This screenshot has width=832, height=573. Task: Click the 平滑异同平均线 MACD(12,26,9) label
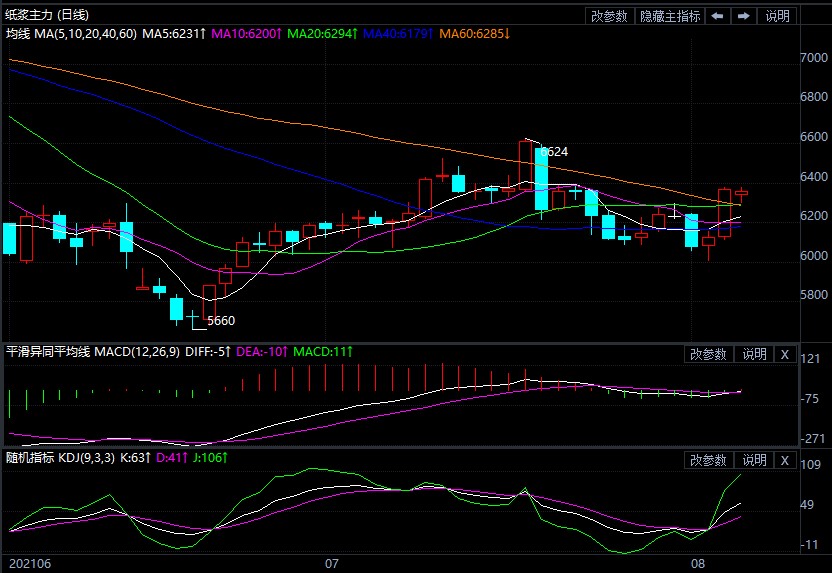coord(92,352)
